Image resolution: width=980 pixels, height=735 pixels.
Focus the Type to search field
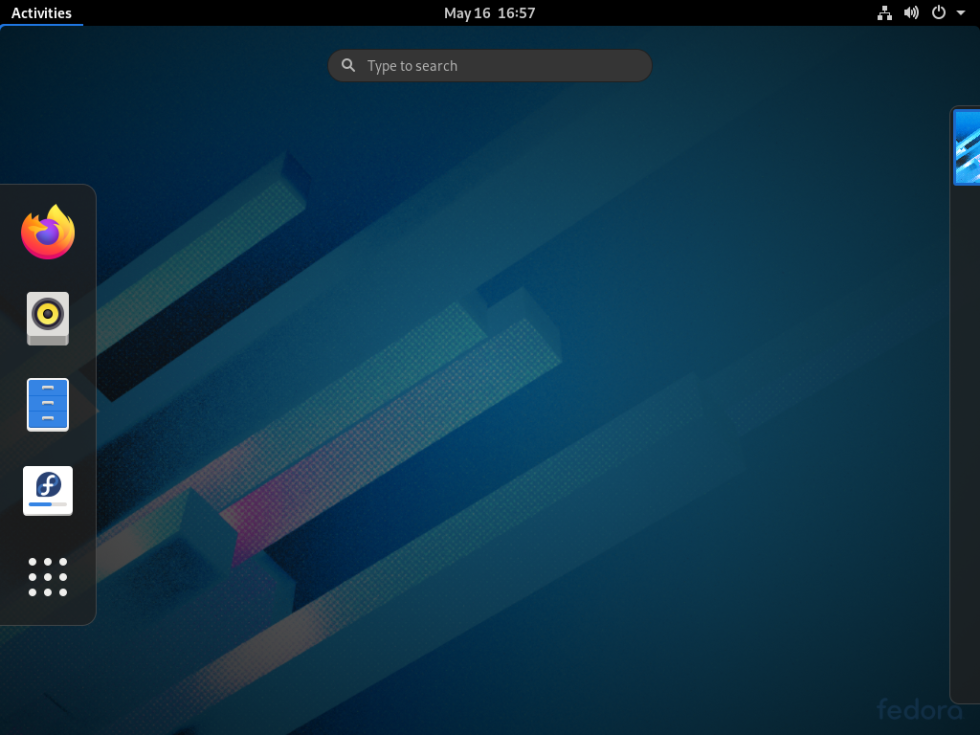(500, 66)
